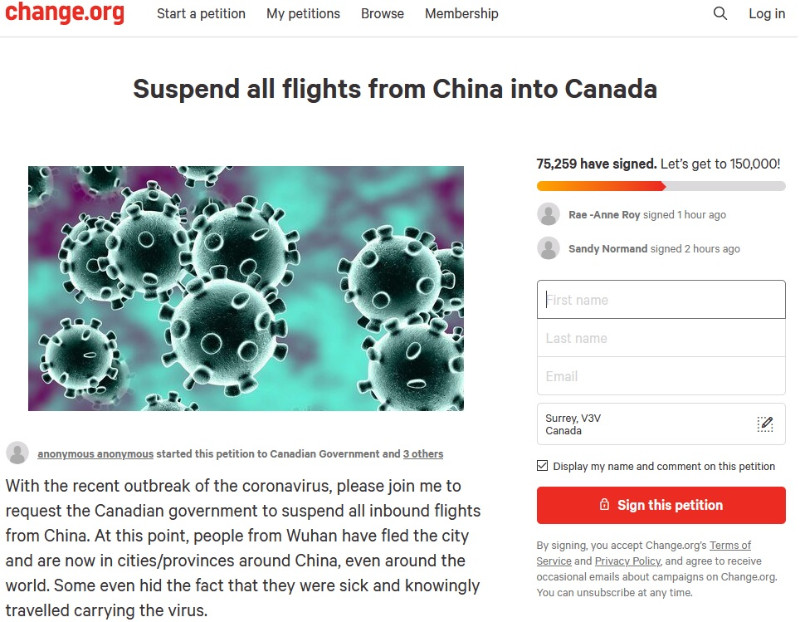Click the signature progress bar
The width and height of the screenshot is (800, 622).
point(661,186)
